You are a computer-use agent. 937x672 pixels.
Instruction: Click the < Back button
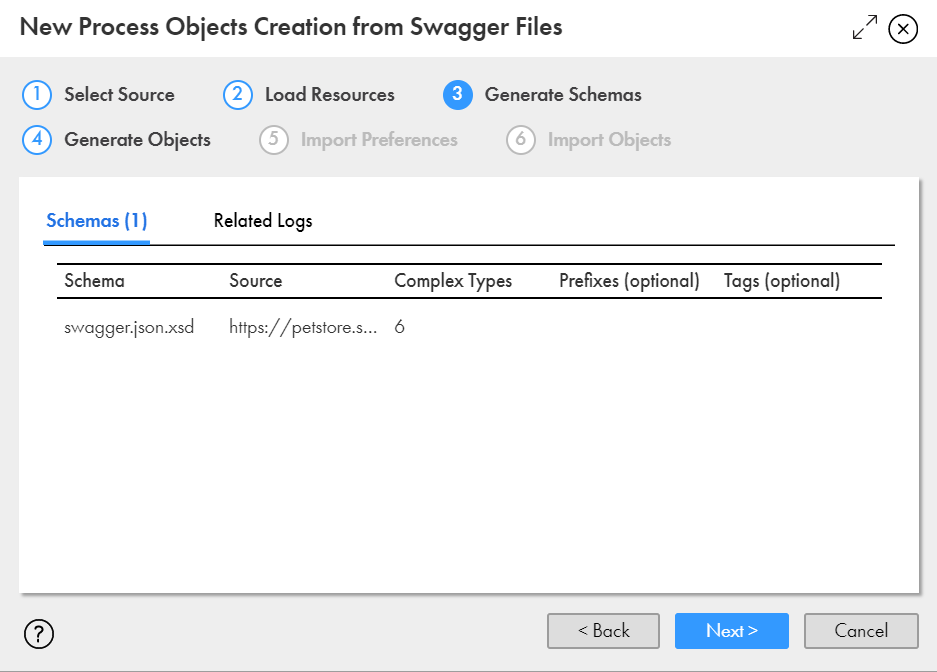[604, 631]
